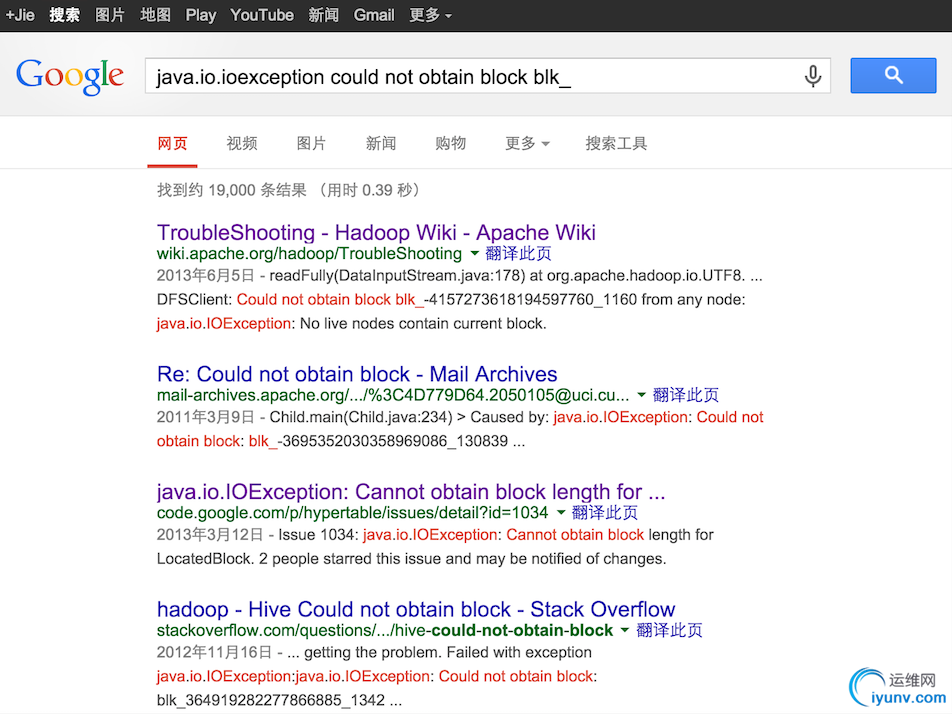Click the 2013年3月12日 result date

pos(210,535)
